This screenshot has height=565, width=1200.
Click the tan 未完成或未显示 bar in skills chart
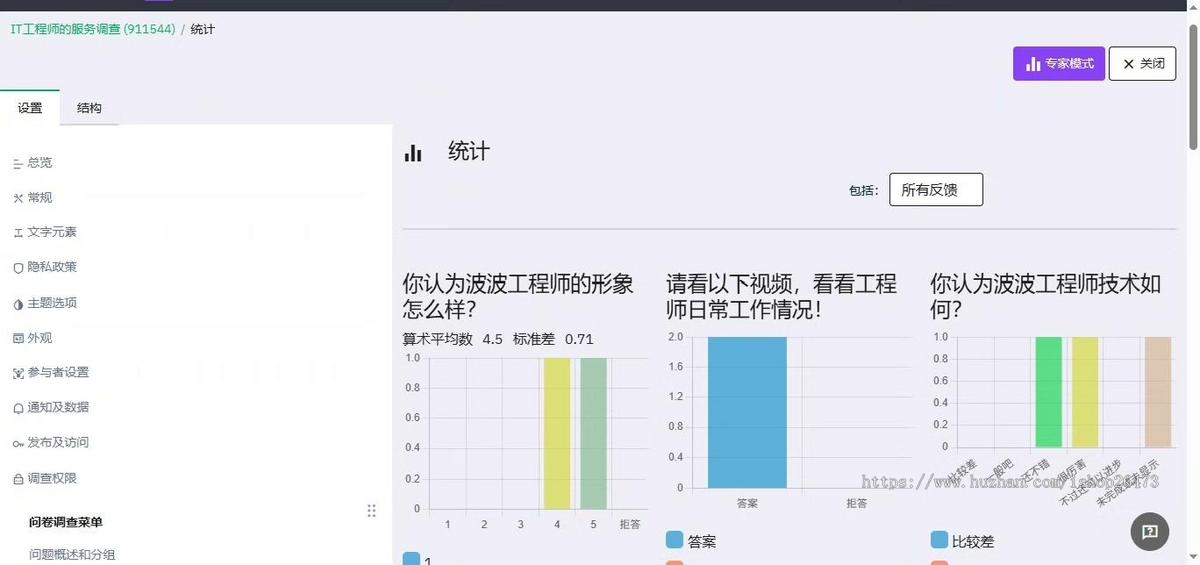1158,392
